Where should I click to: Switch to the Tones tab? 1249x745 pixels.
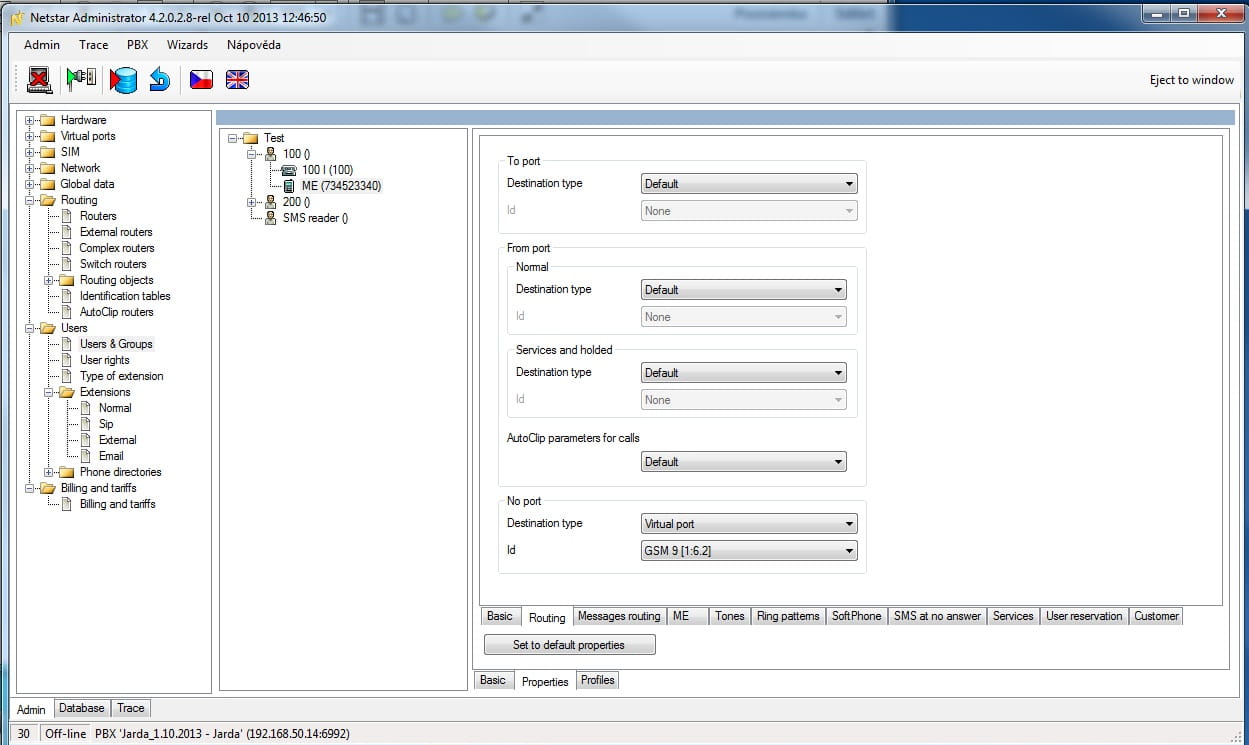click(x=729, y=616)
